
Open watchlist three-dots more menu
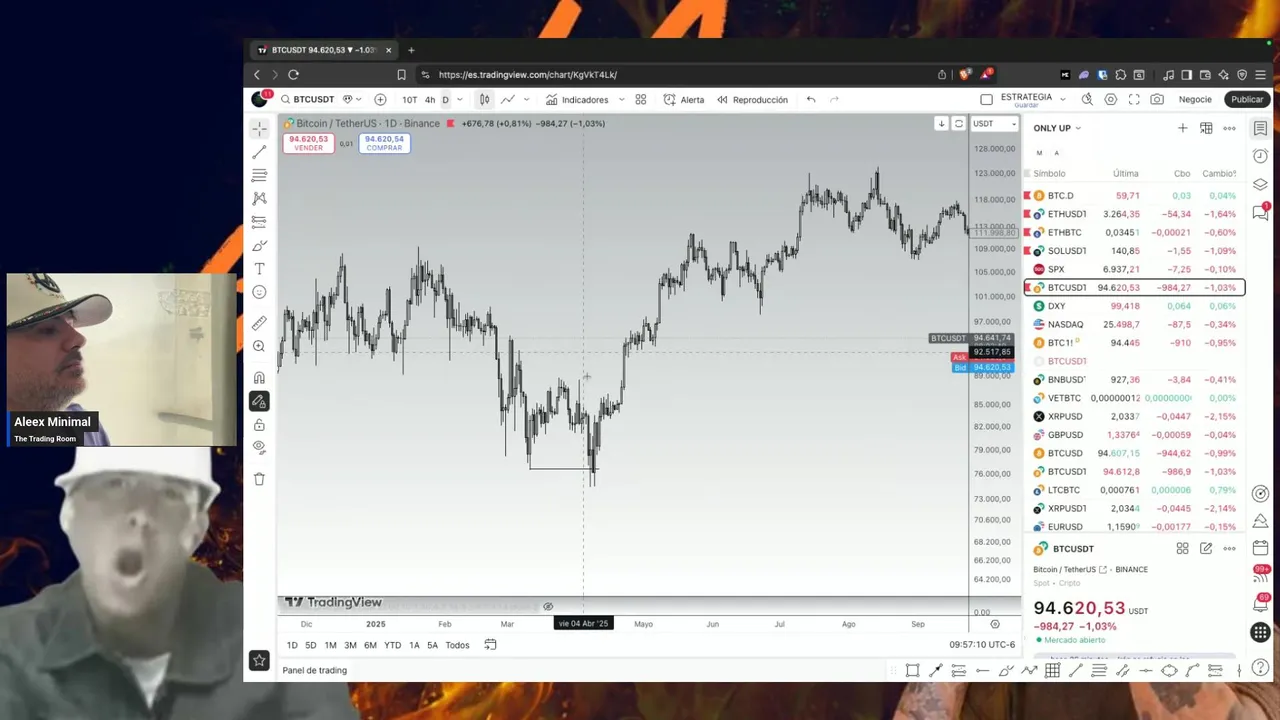(x=1229, y=128)
